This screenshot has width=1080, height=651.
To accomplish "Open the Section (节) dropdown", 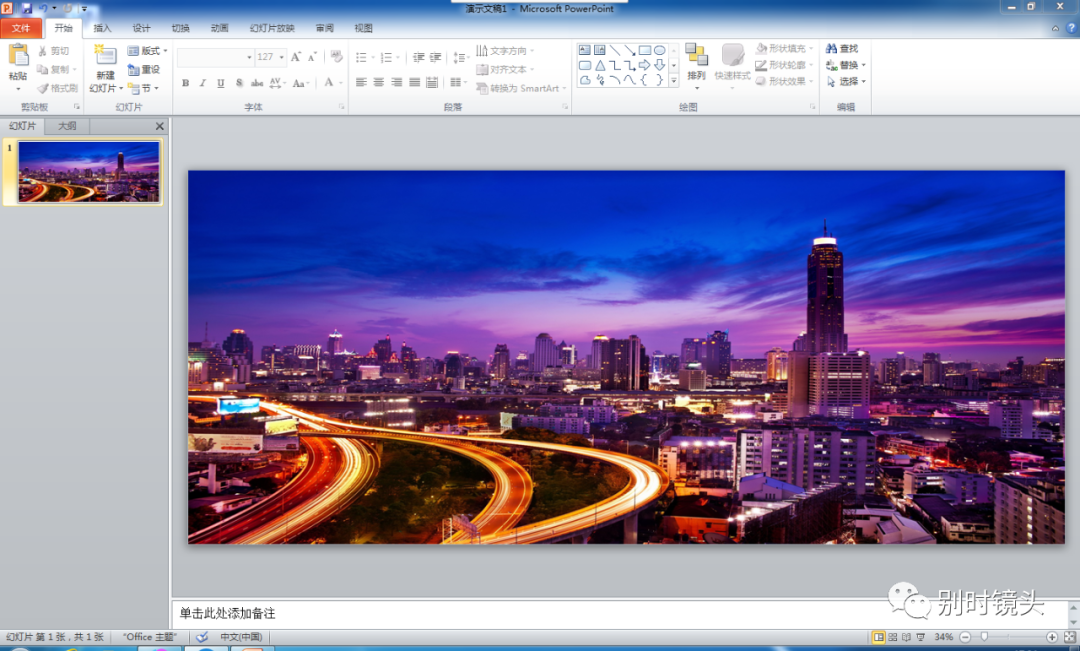I will pos(143,88).
